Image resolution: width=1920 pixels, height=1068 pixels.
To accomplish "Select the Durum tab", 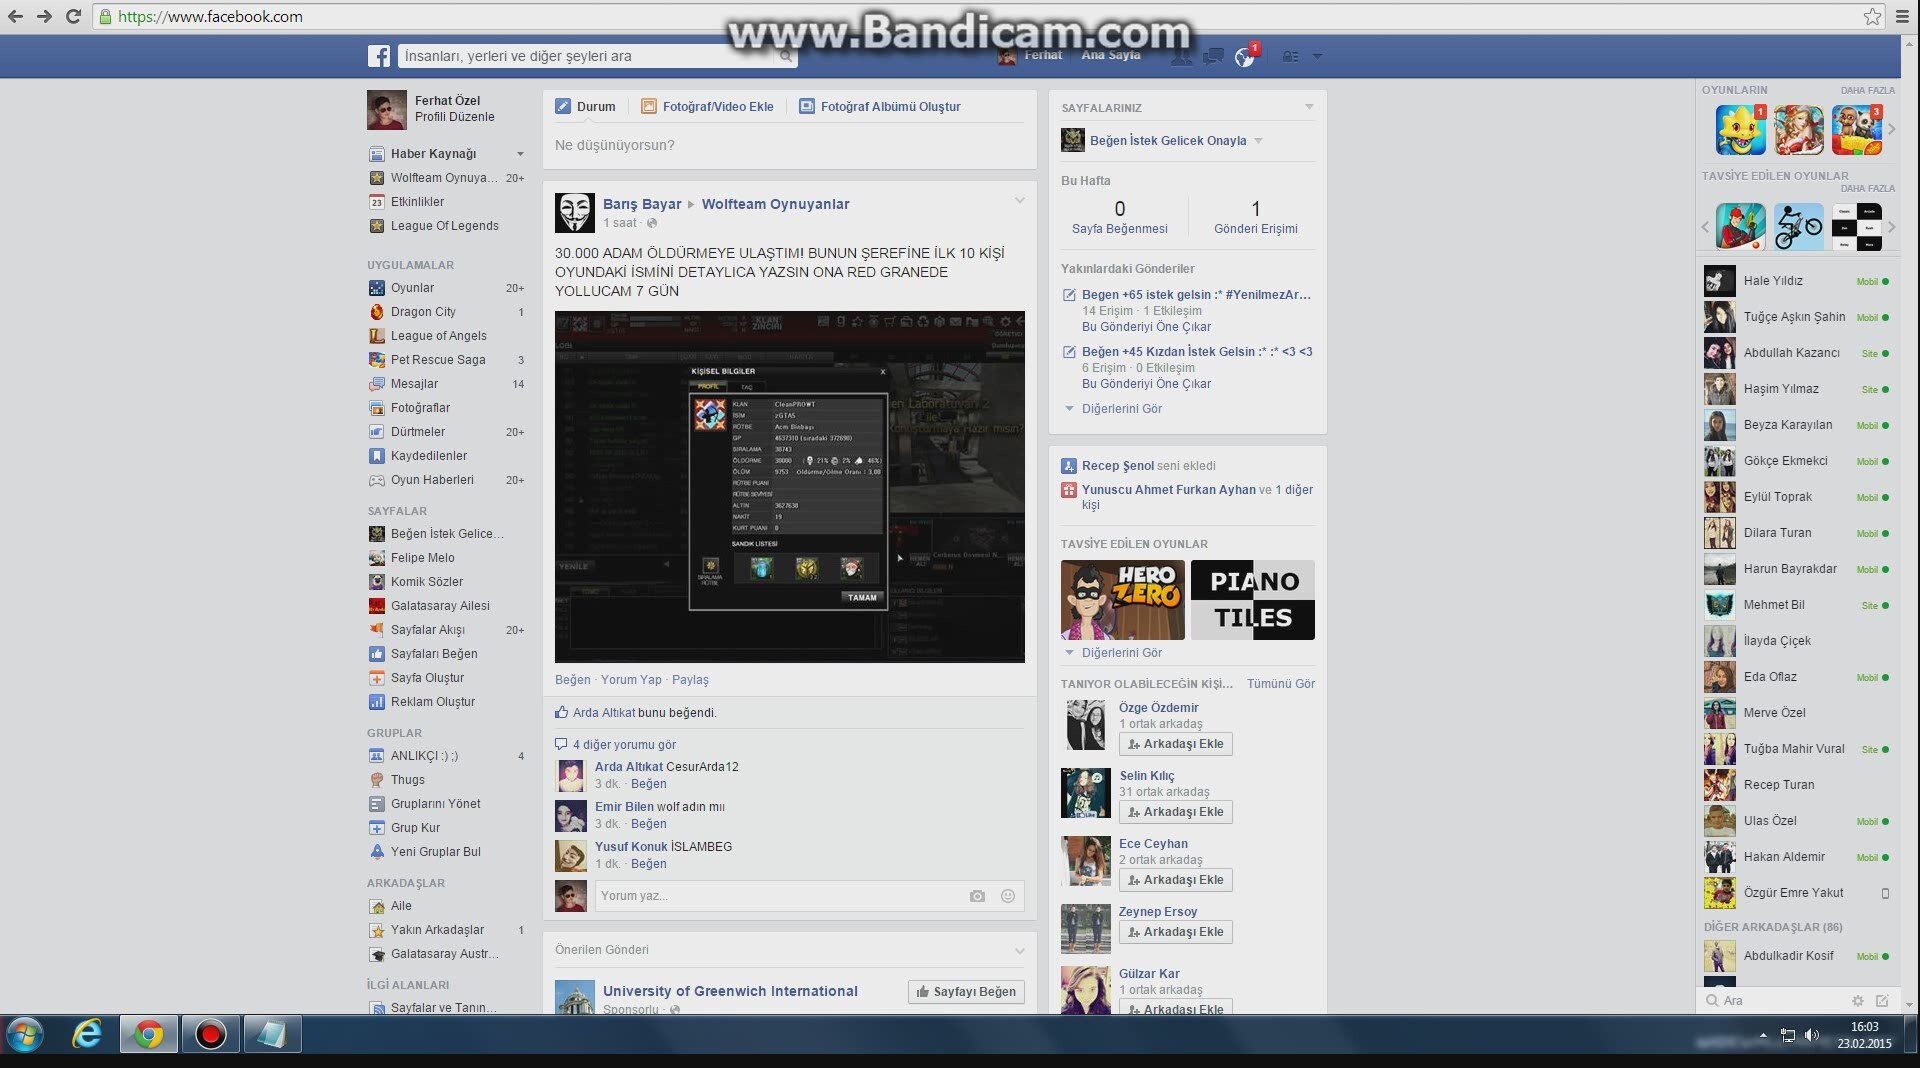I will pyautogui.click(x=586, y=107).
